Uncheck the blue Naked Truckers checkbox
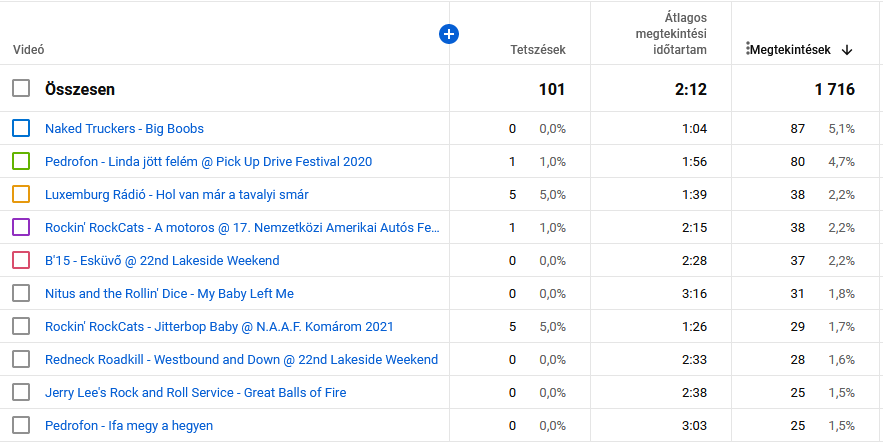Screen dimensions: 883x442 pos(21,128)
